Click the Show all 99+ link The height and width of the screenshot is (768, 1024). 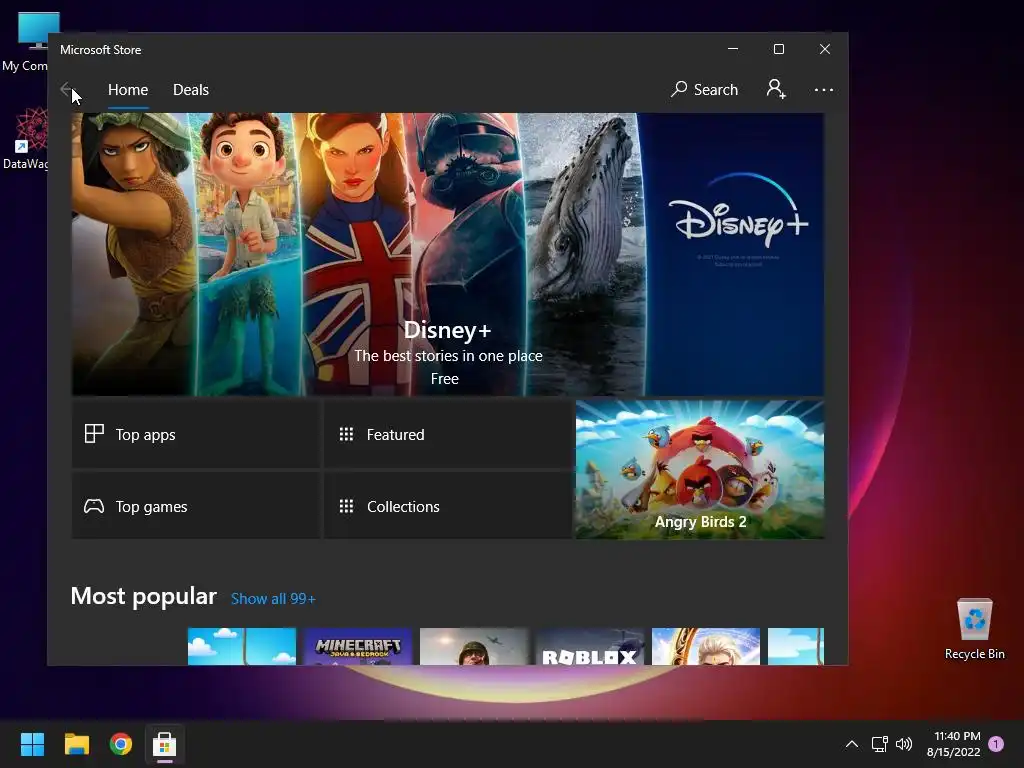[x=273, y=599]
